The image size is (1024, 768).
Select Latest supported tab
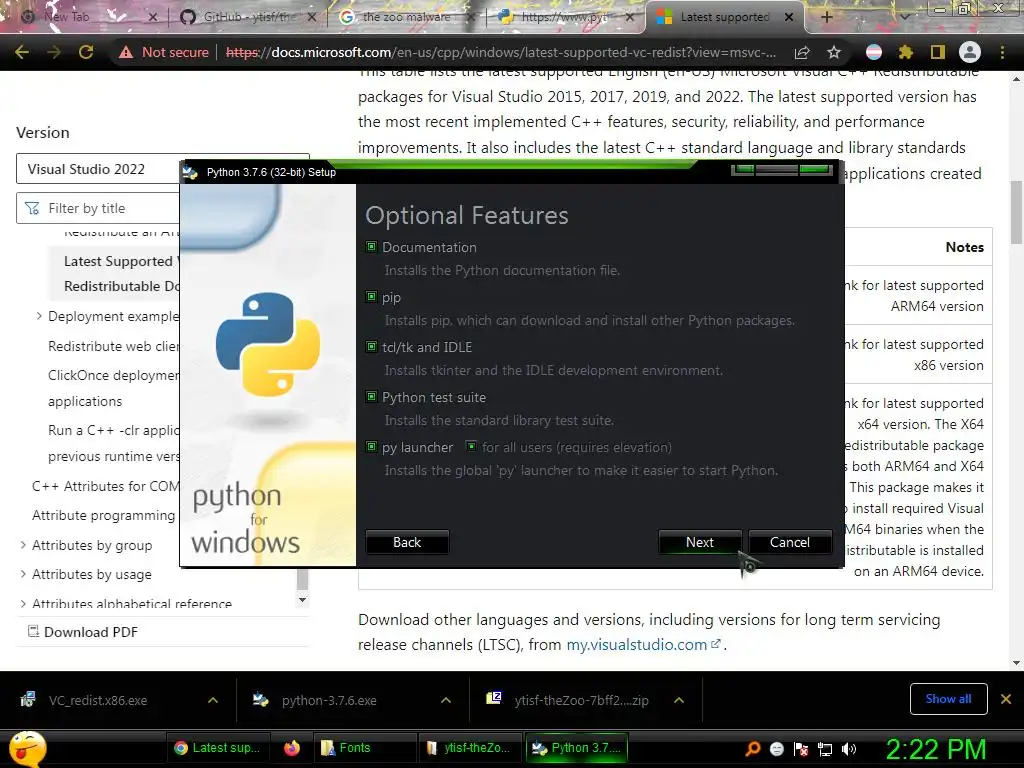tap(724, 17)
